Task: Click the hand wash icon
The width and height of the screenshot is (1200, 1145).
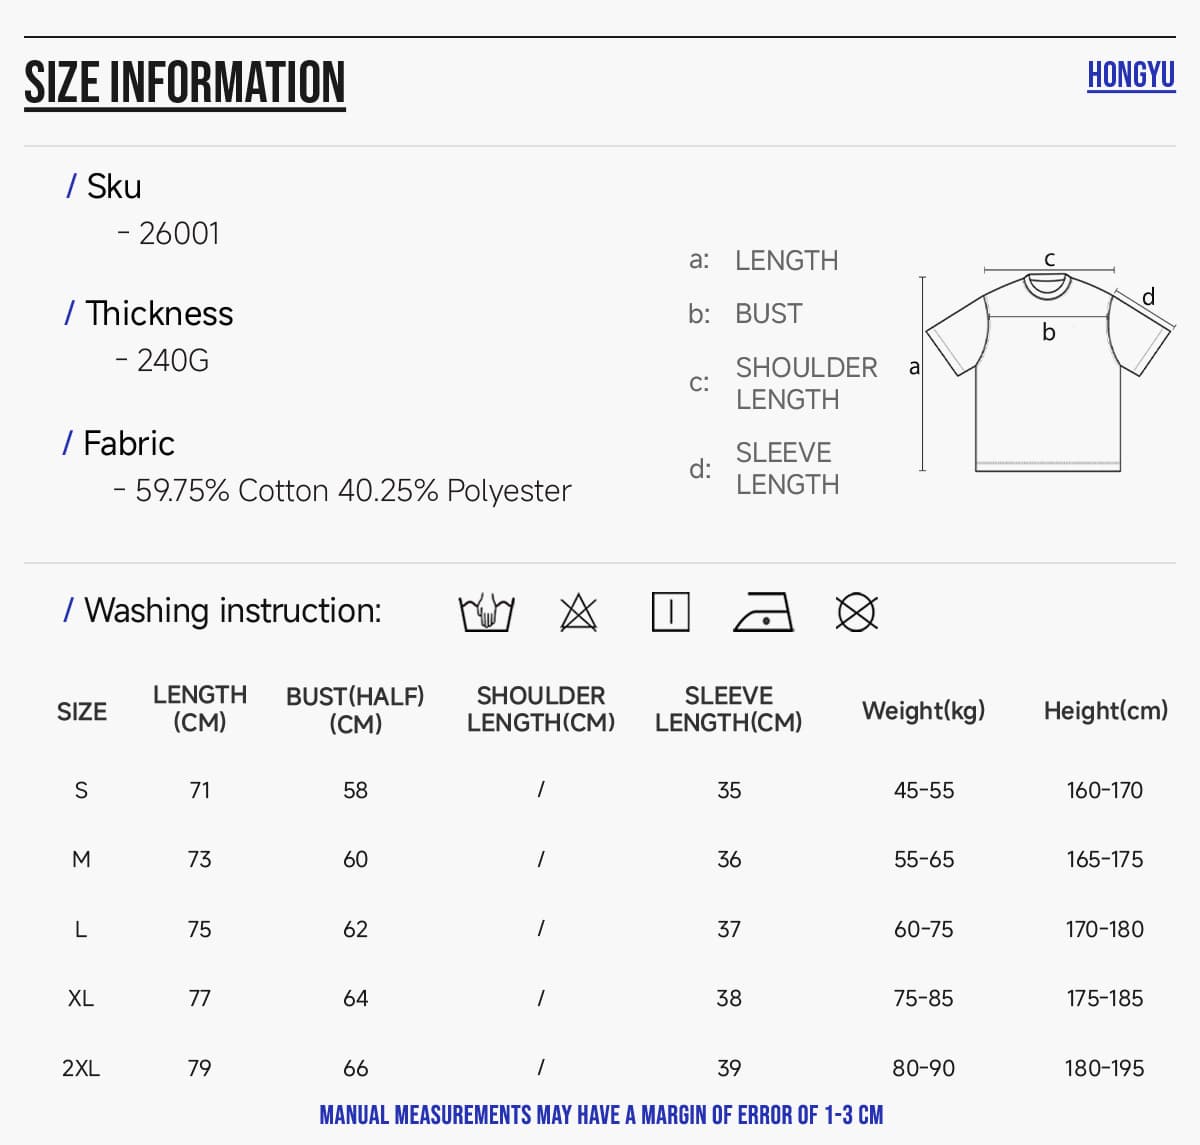Action: click(486, 612)
